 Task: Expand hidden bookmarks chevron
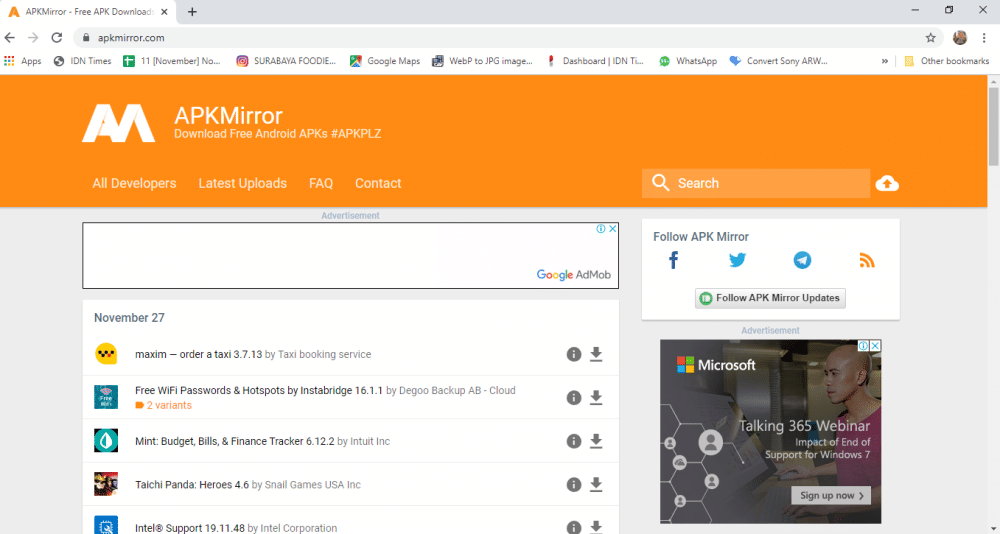coord(885,61)
